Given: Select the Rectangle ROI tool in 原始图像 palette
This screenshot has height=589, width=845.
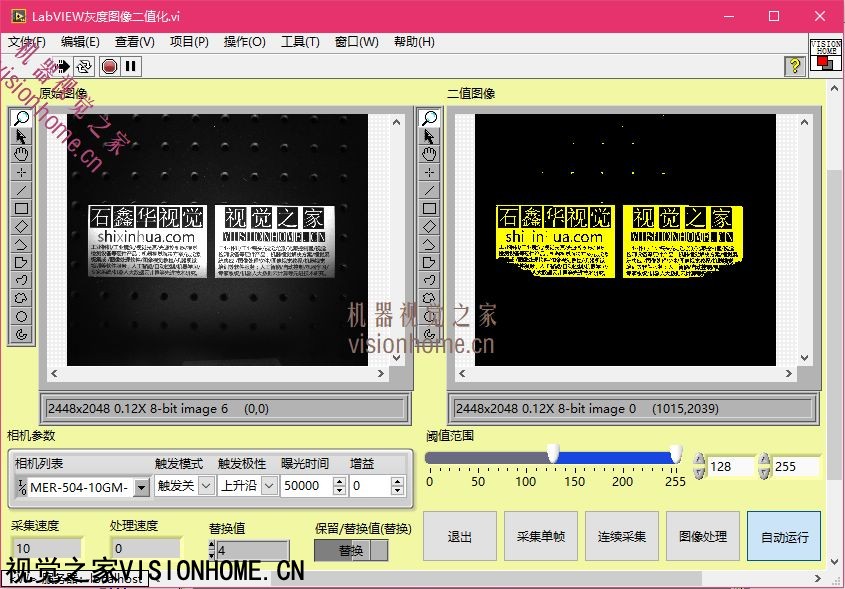Looking at the screenshot, I should (21, 208).
